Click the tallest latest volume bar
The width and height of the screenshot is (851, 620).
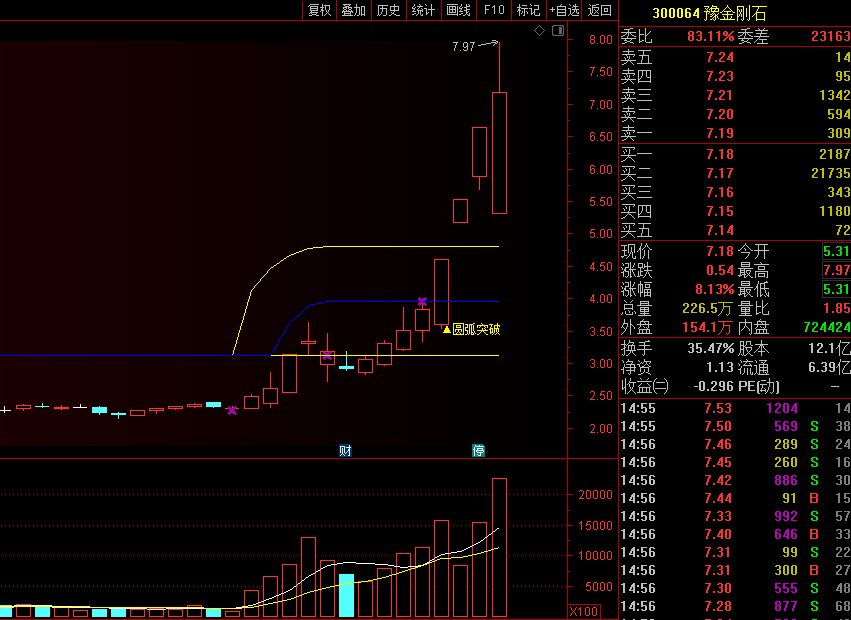499,547
